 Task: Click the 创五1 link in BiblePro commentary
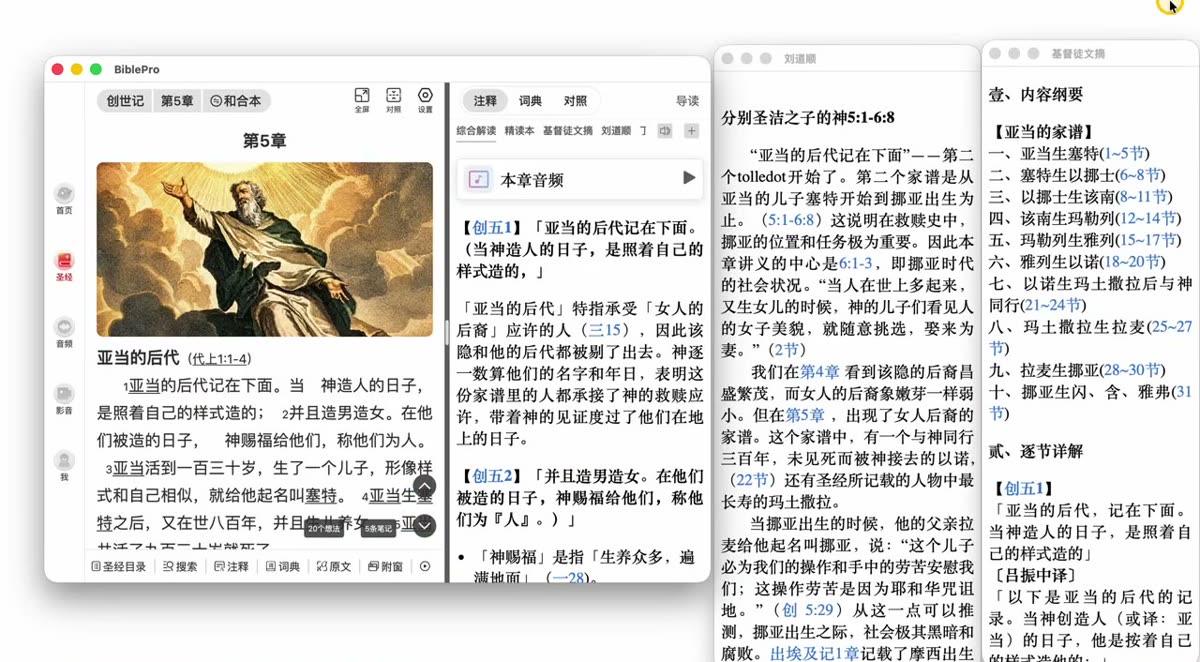click(492, 227)
